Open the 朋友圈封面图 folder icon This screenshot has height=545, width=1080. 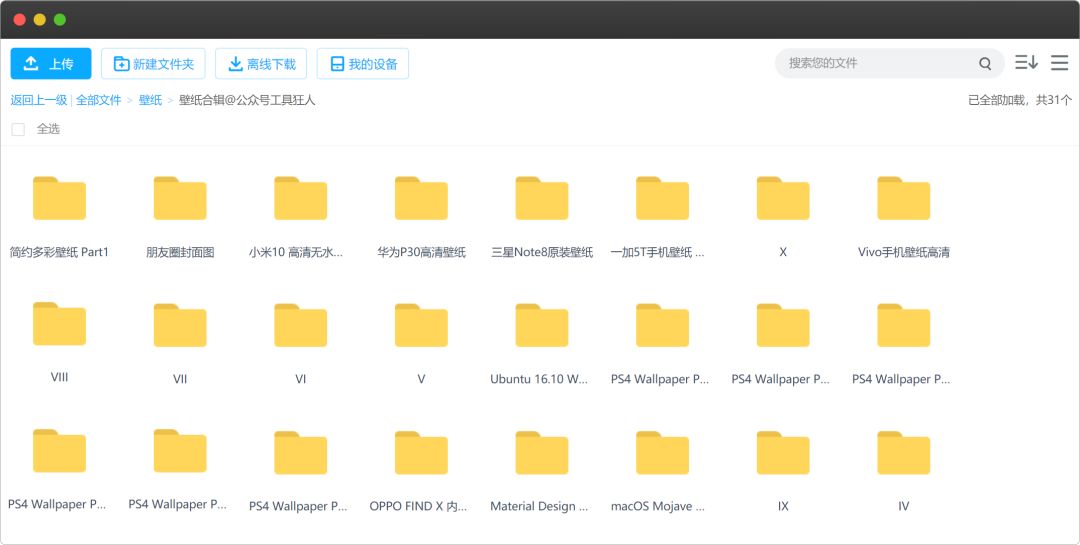pyautogui.click(x=180, y=198)
